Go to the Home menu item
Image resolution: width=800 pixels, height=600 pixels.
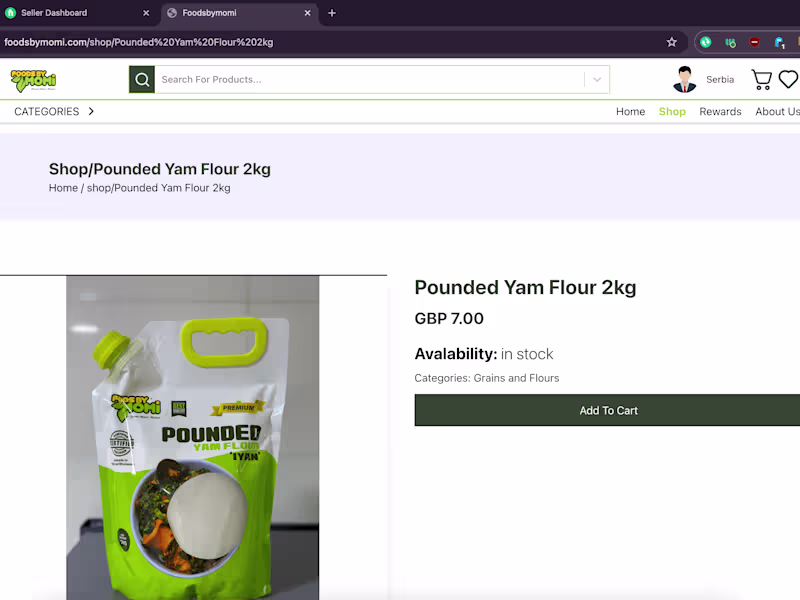(x=630, y=111)
